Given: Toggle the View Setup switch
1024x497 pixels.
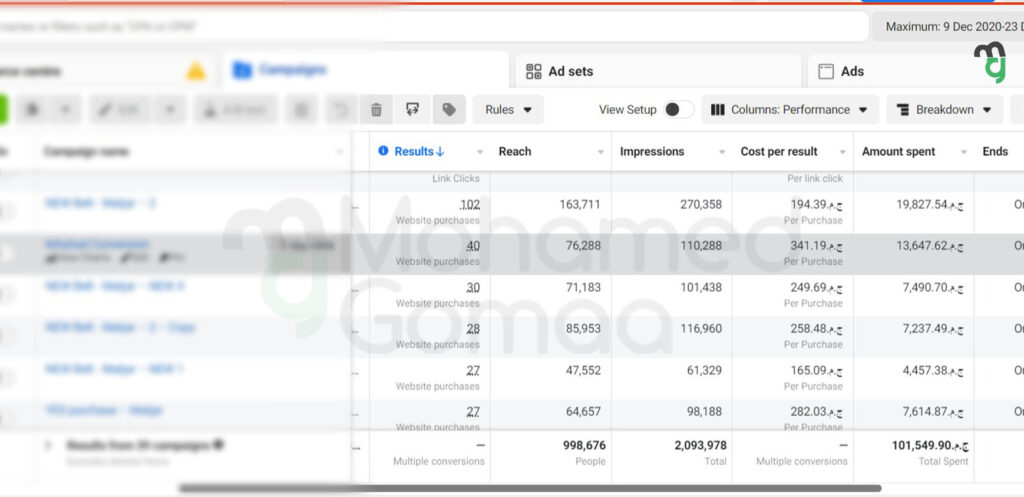Looking at the screenshot, I should point(677,110).
